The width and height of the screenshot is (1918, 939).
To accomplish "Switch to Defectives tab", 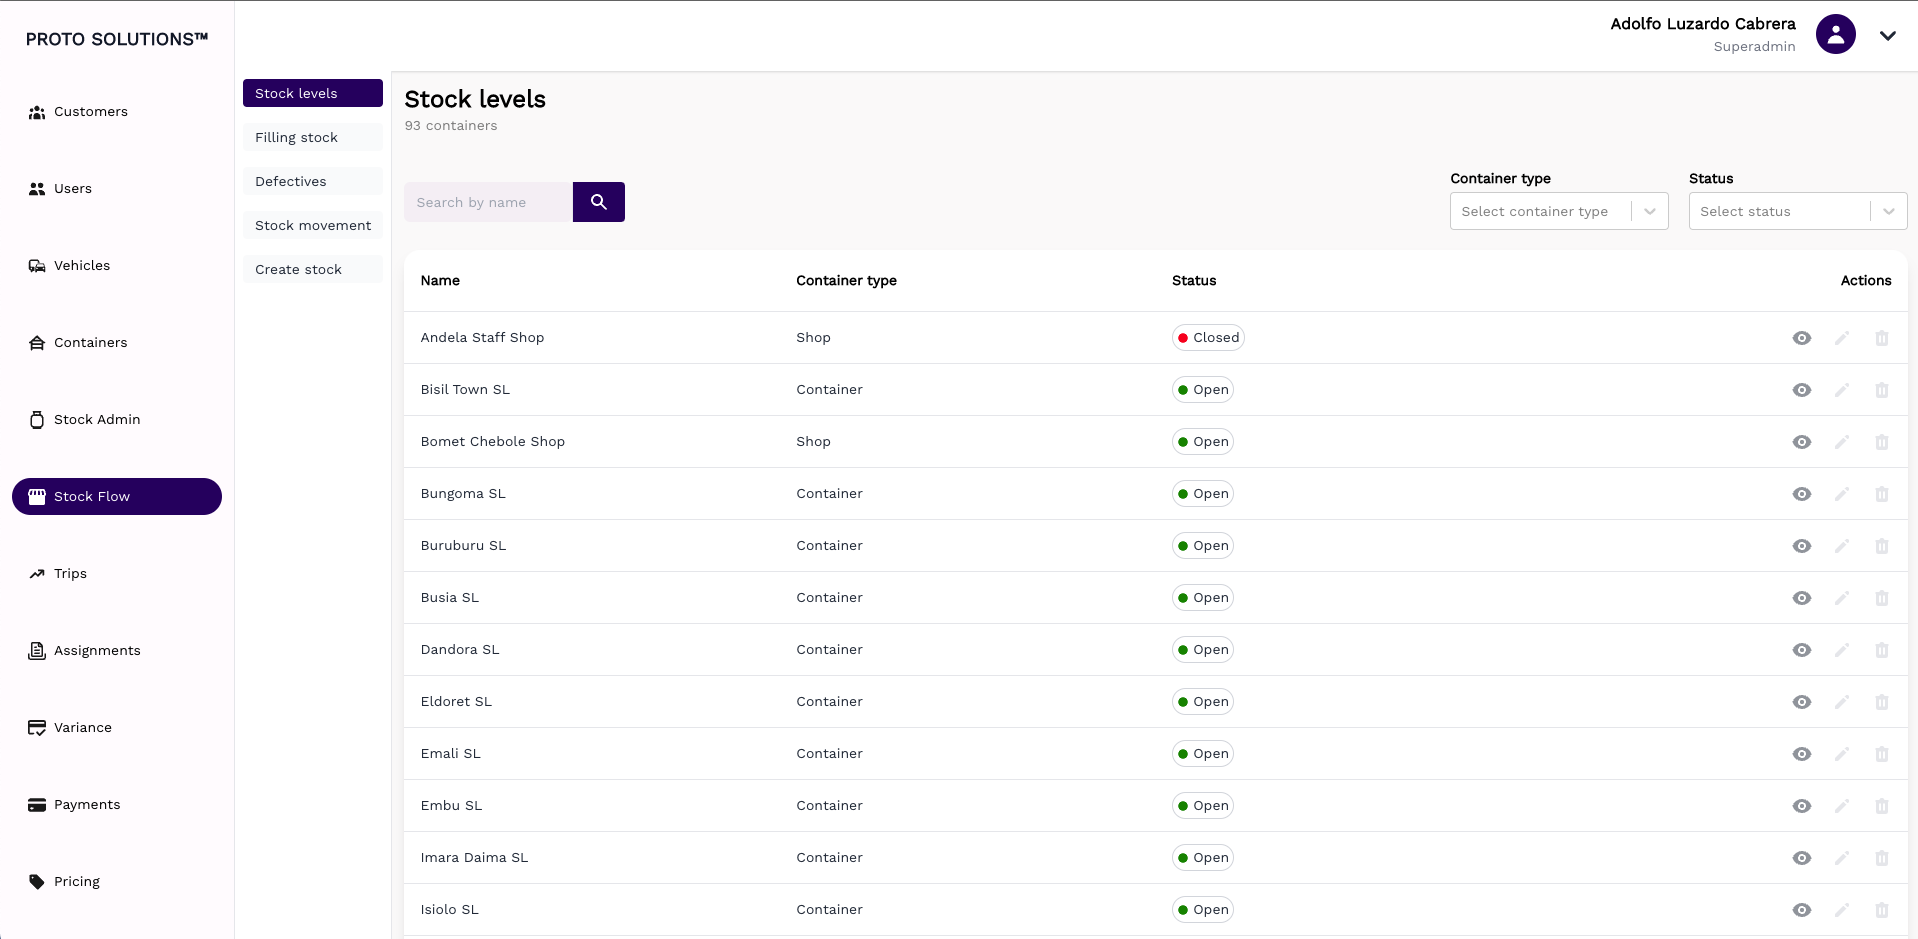I will point(313,181).
